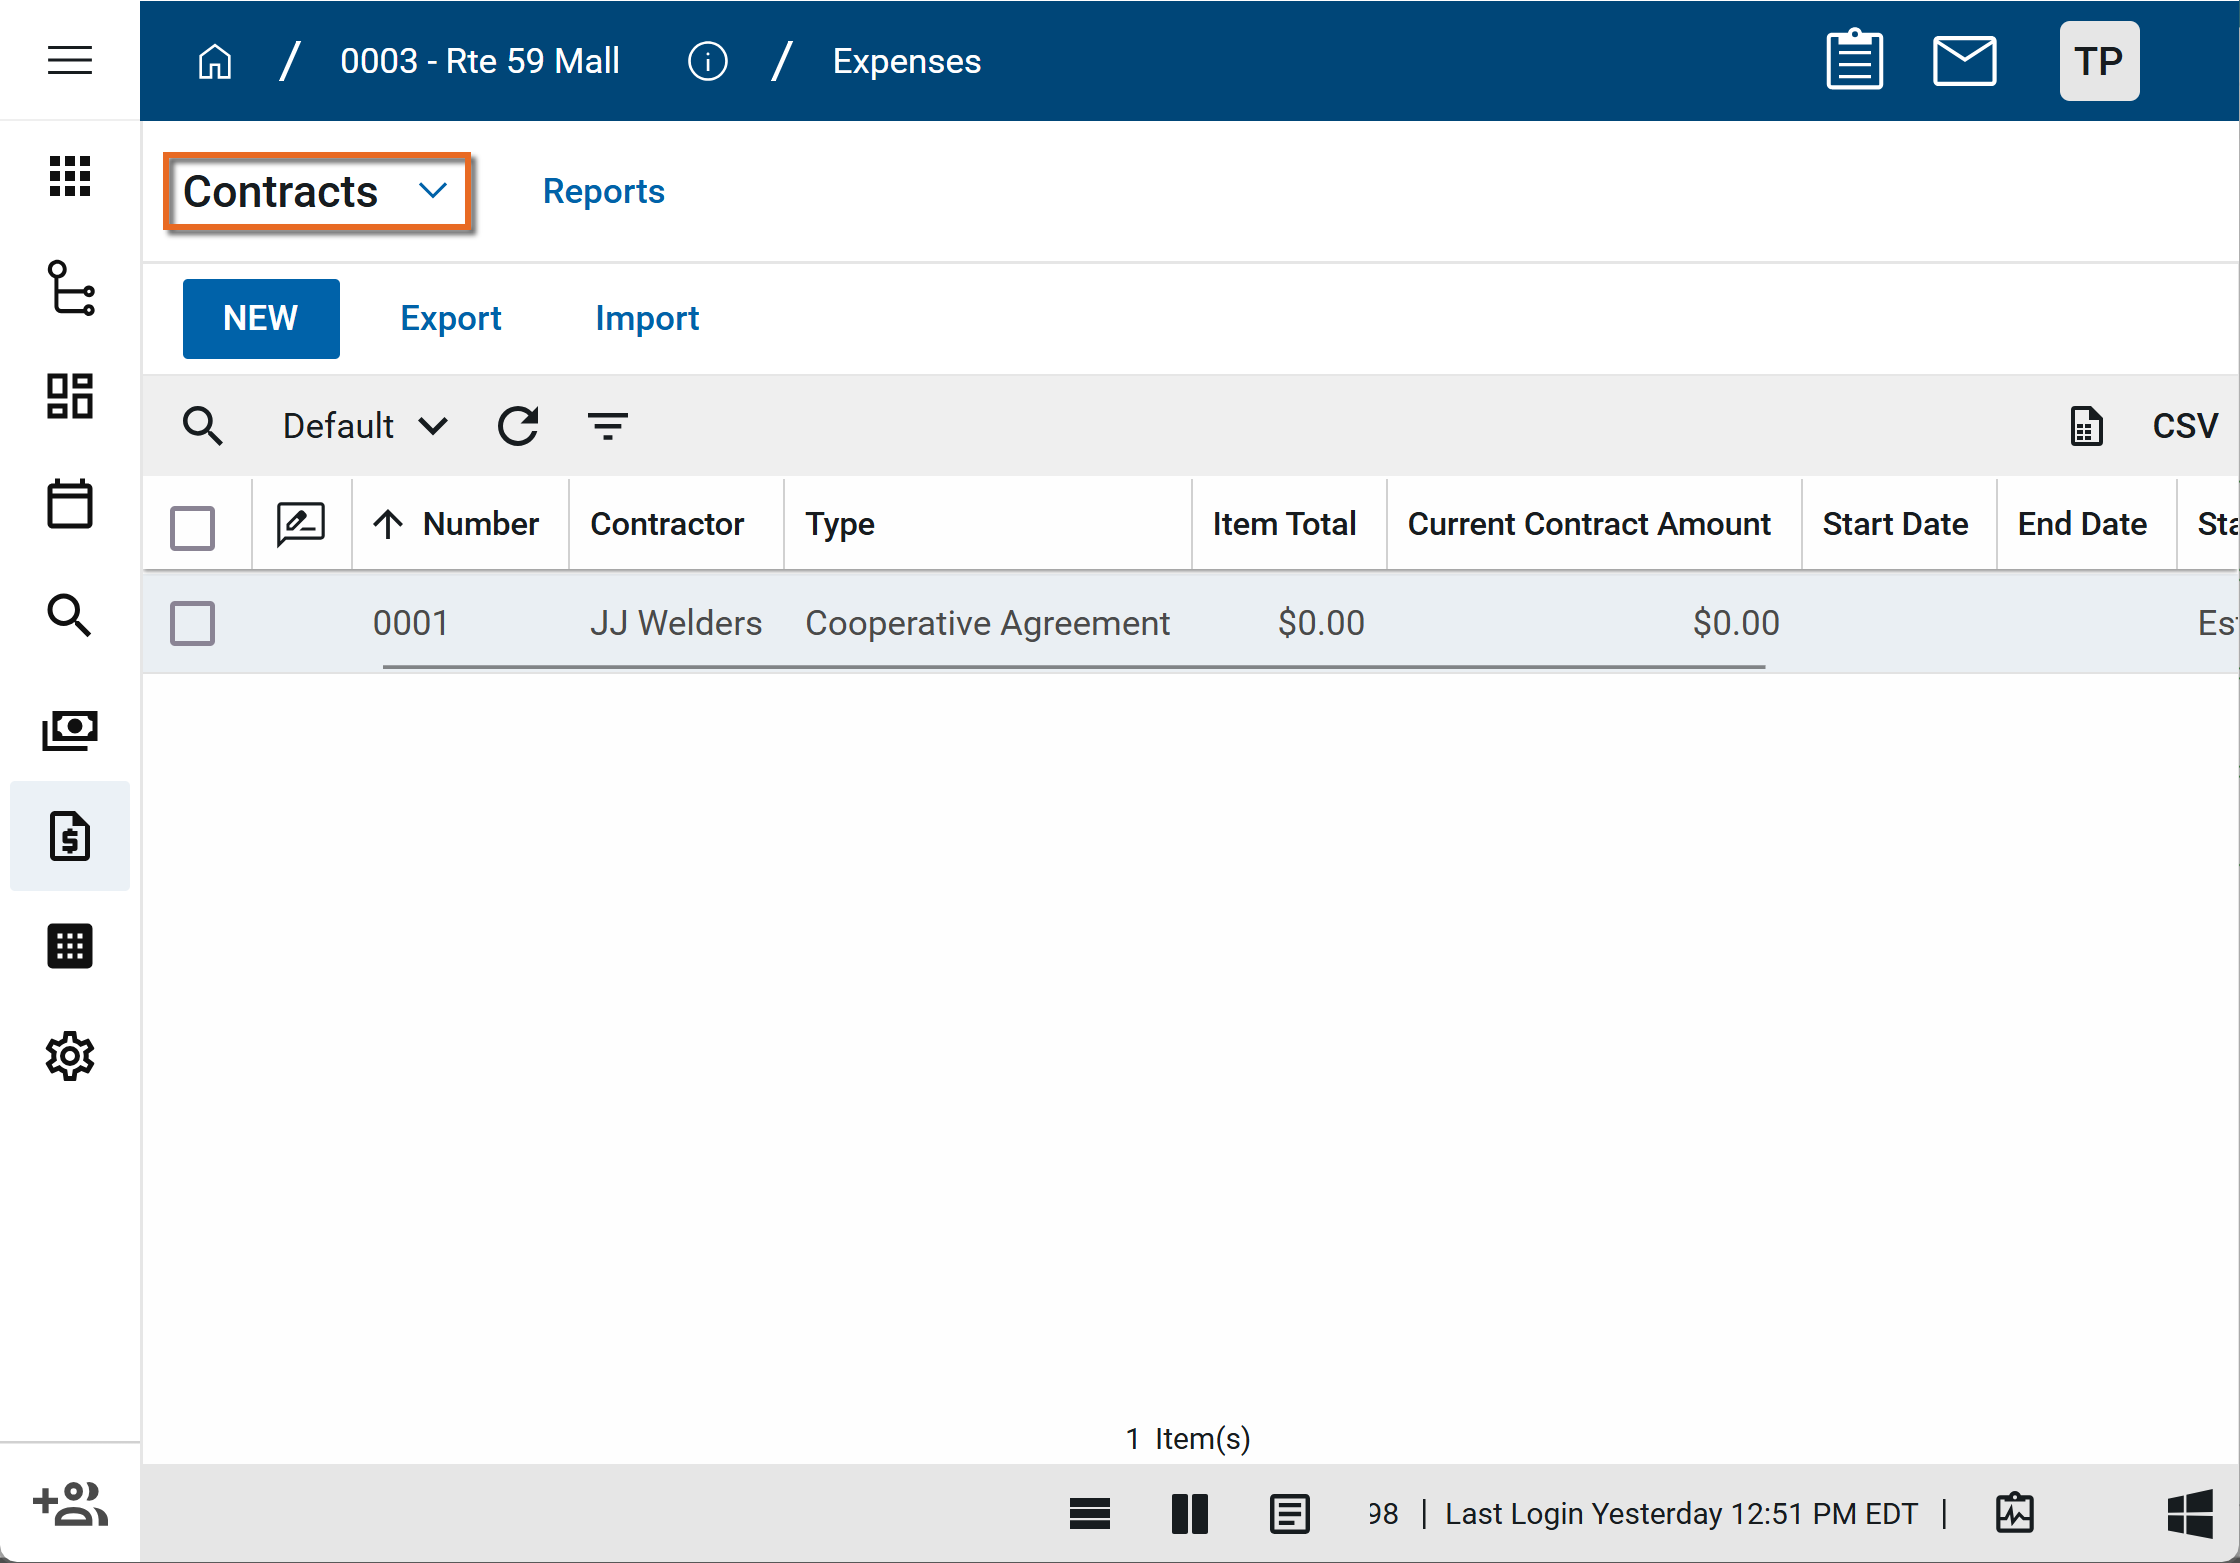The image size is (2240, 1563).
Task: Open the hamburger navigation menu
Action: coord(69,60)
